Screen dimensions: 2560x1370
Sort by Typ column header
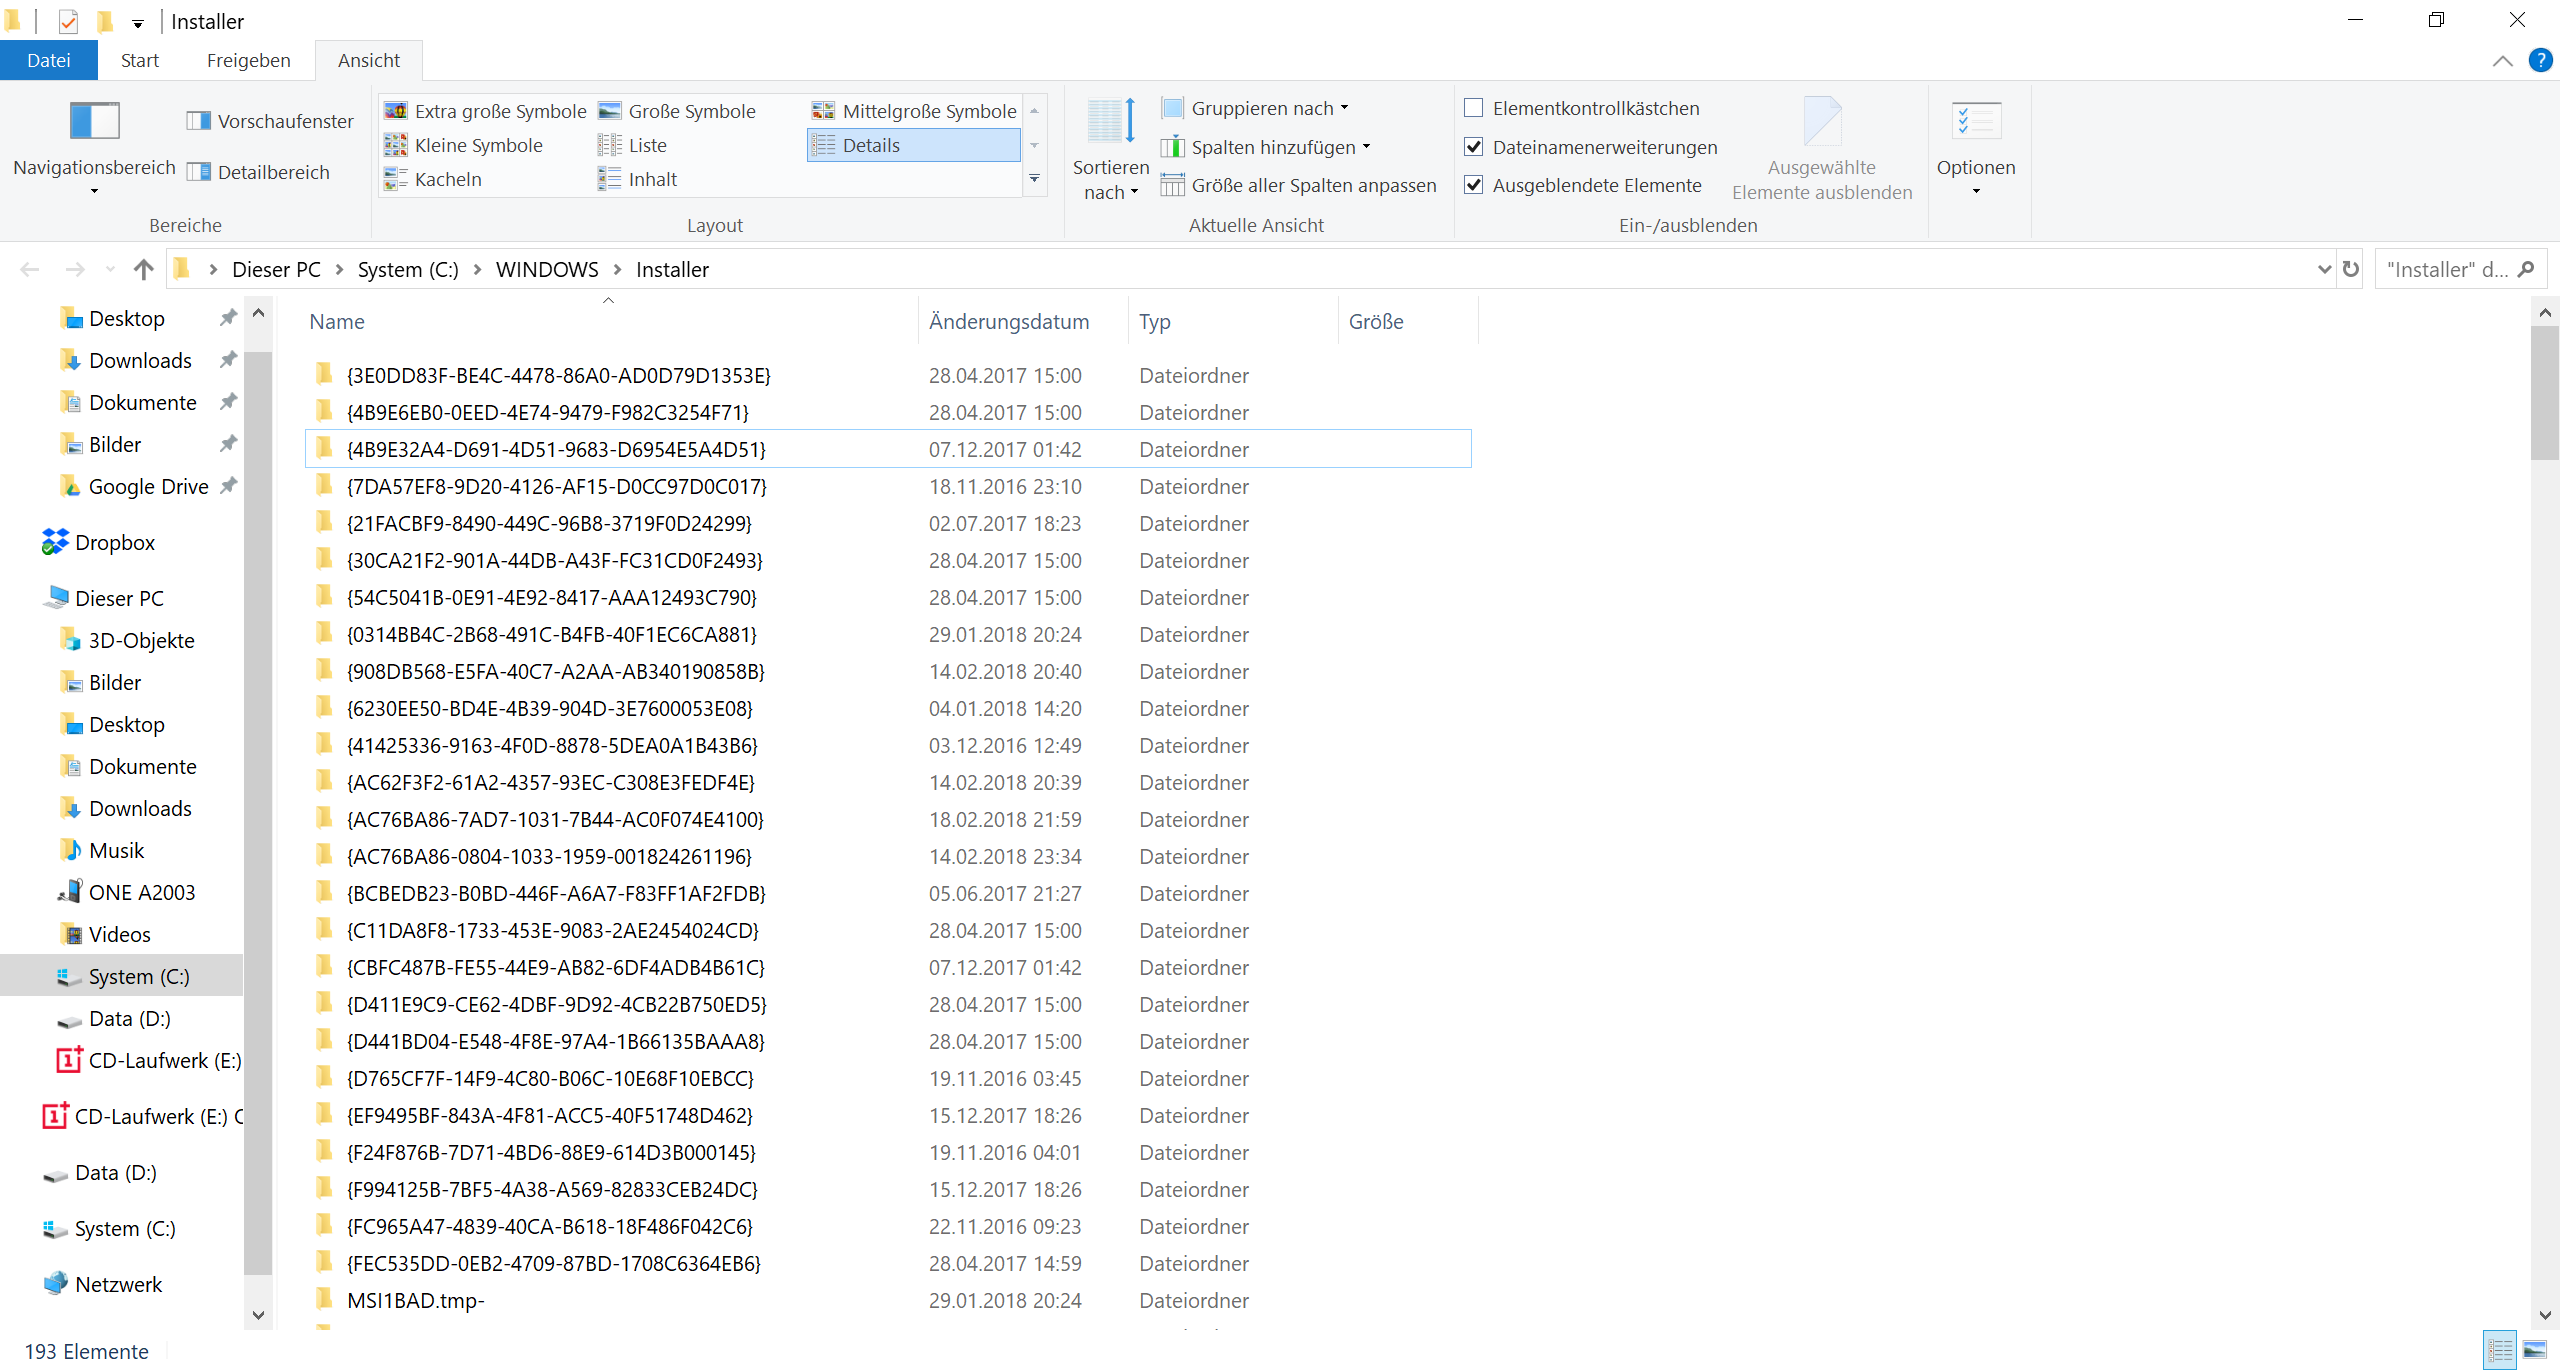tap(1233, 320)
